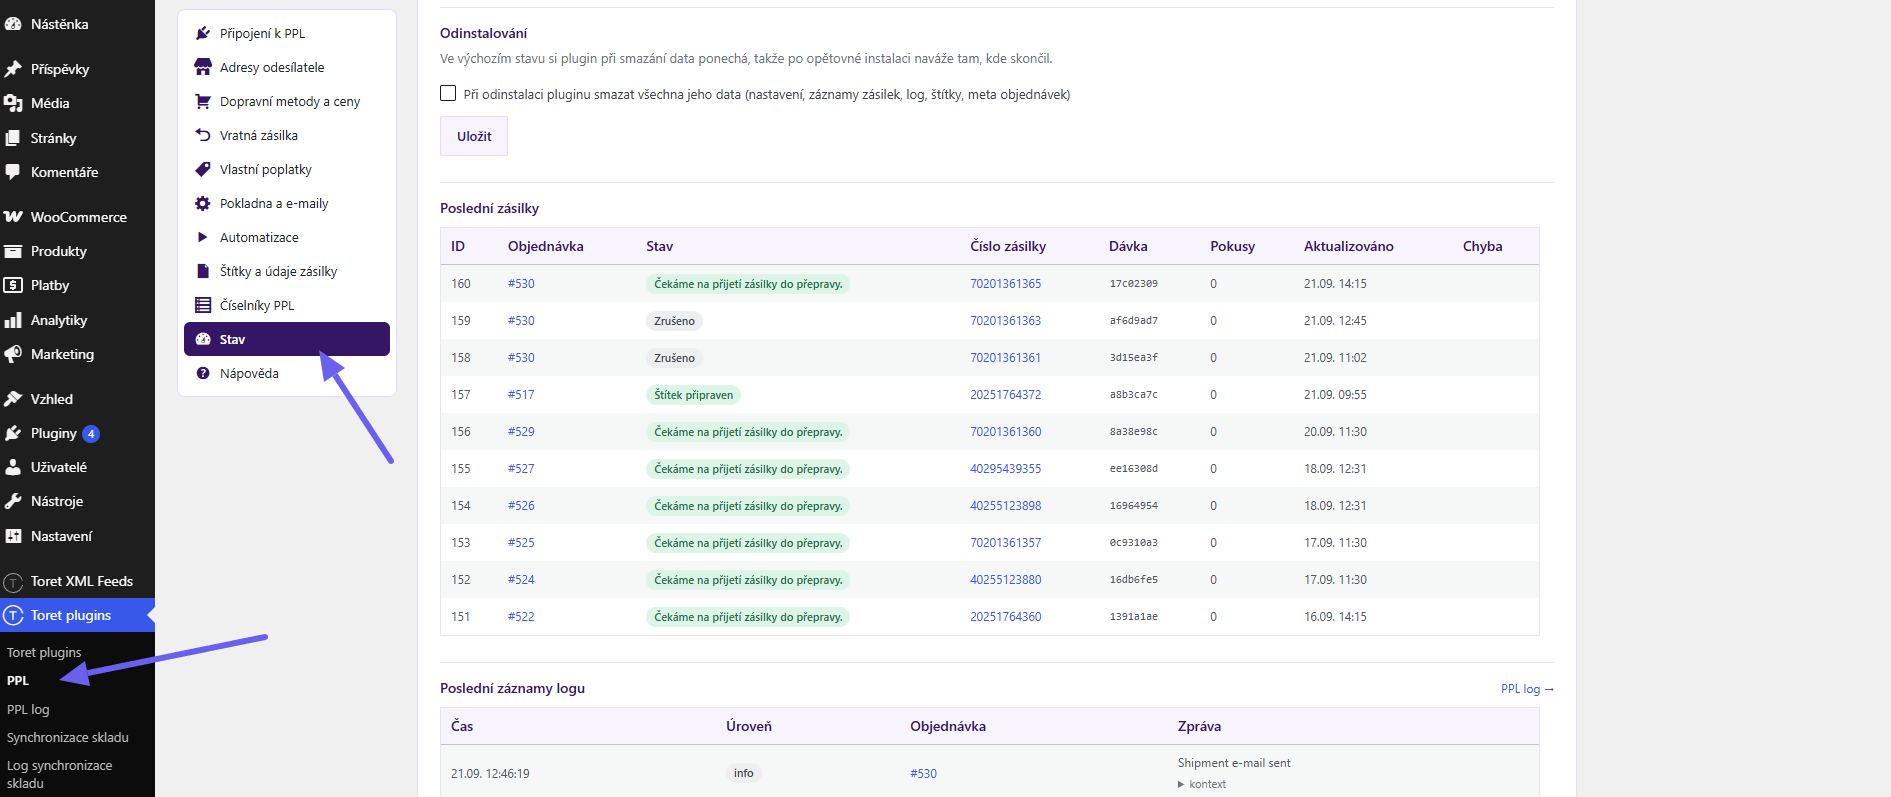Click the Pokladna a e-maily gear icon
The height and width of the screenshot is (797, 1891).
pyautogui.click(x=203, y=203)
